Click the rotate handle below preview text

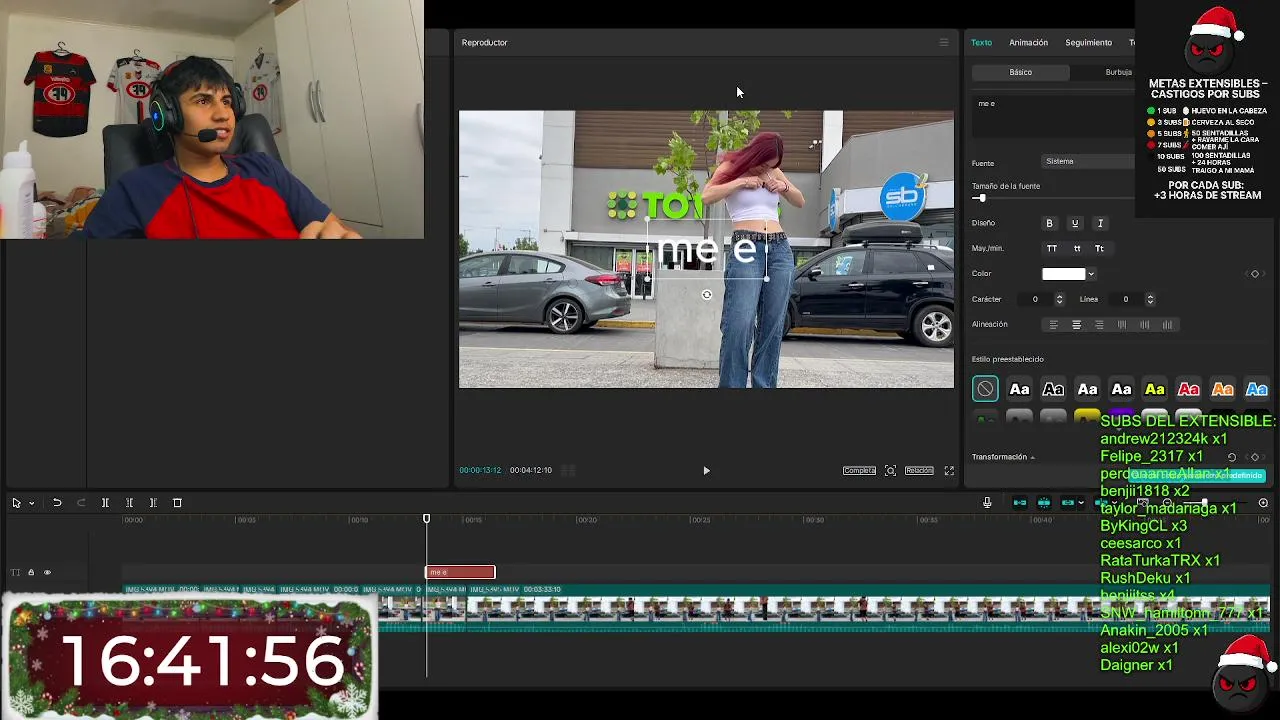(x=707, y=295)
